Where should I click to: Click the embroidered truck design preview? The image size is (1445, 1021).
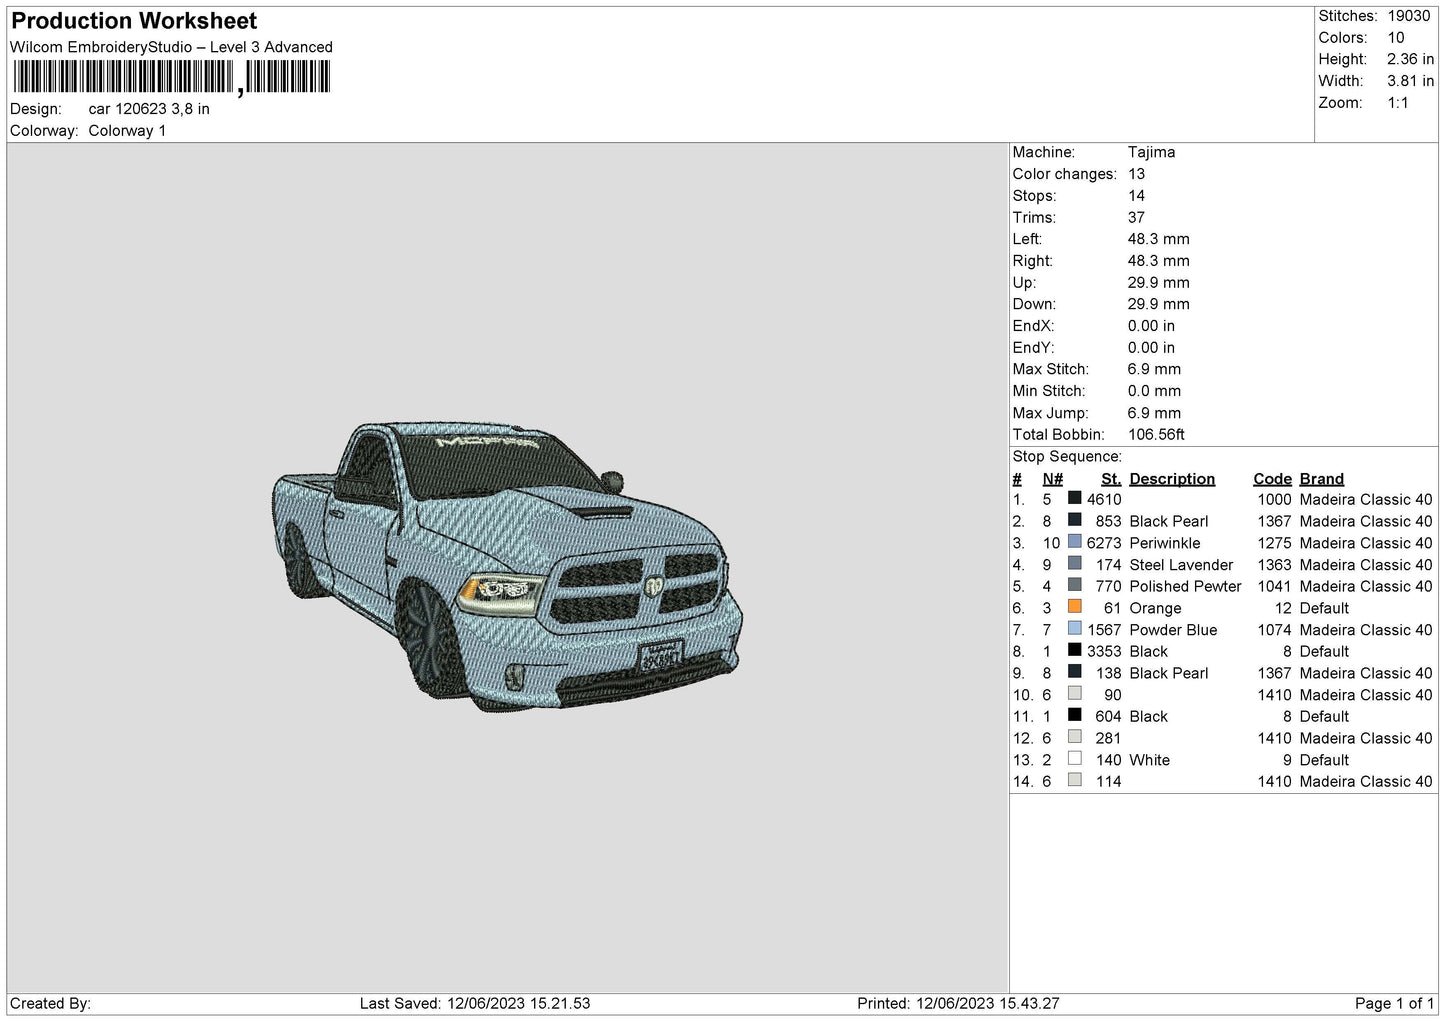pos(508,565)
